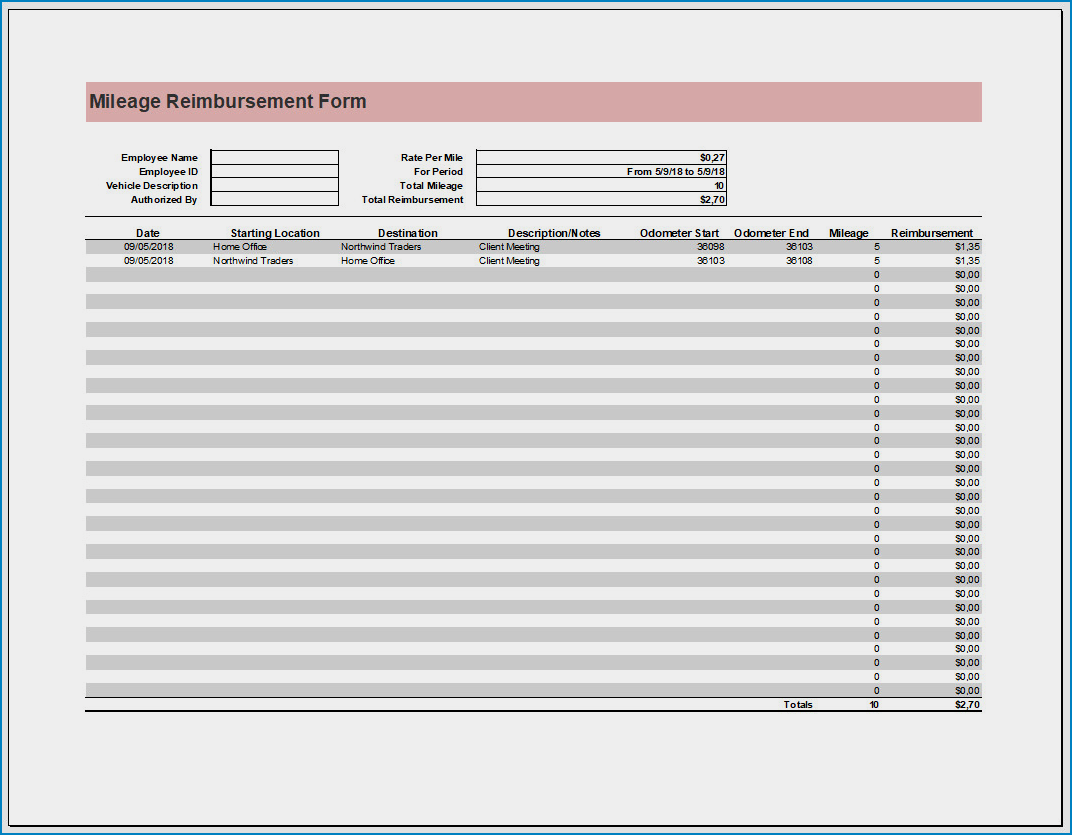The height and width of the screenshot is (835, 1072).
Task: Click the Mileage Reimbursement Form title banner
Action: point(227,101)
